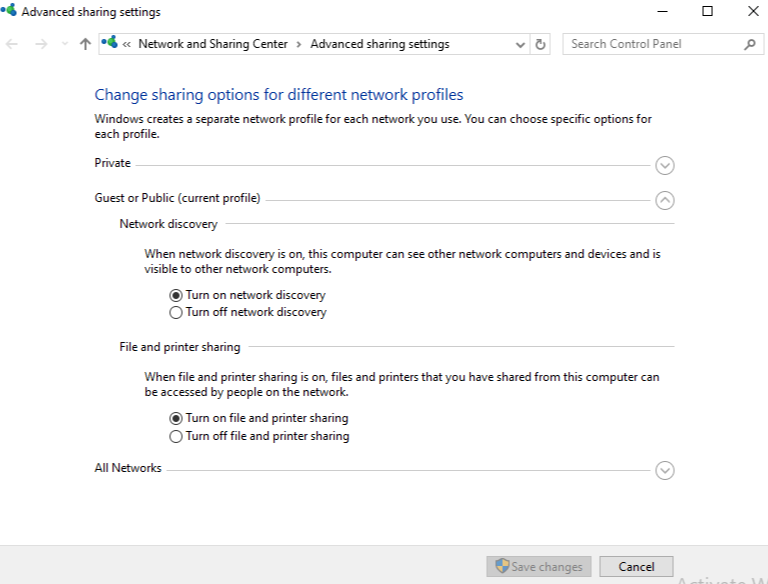Click the Private profile label

click(113, 163)
